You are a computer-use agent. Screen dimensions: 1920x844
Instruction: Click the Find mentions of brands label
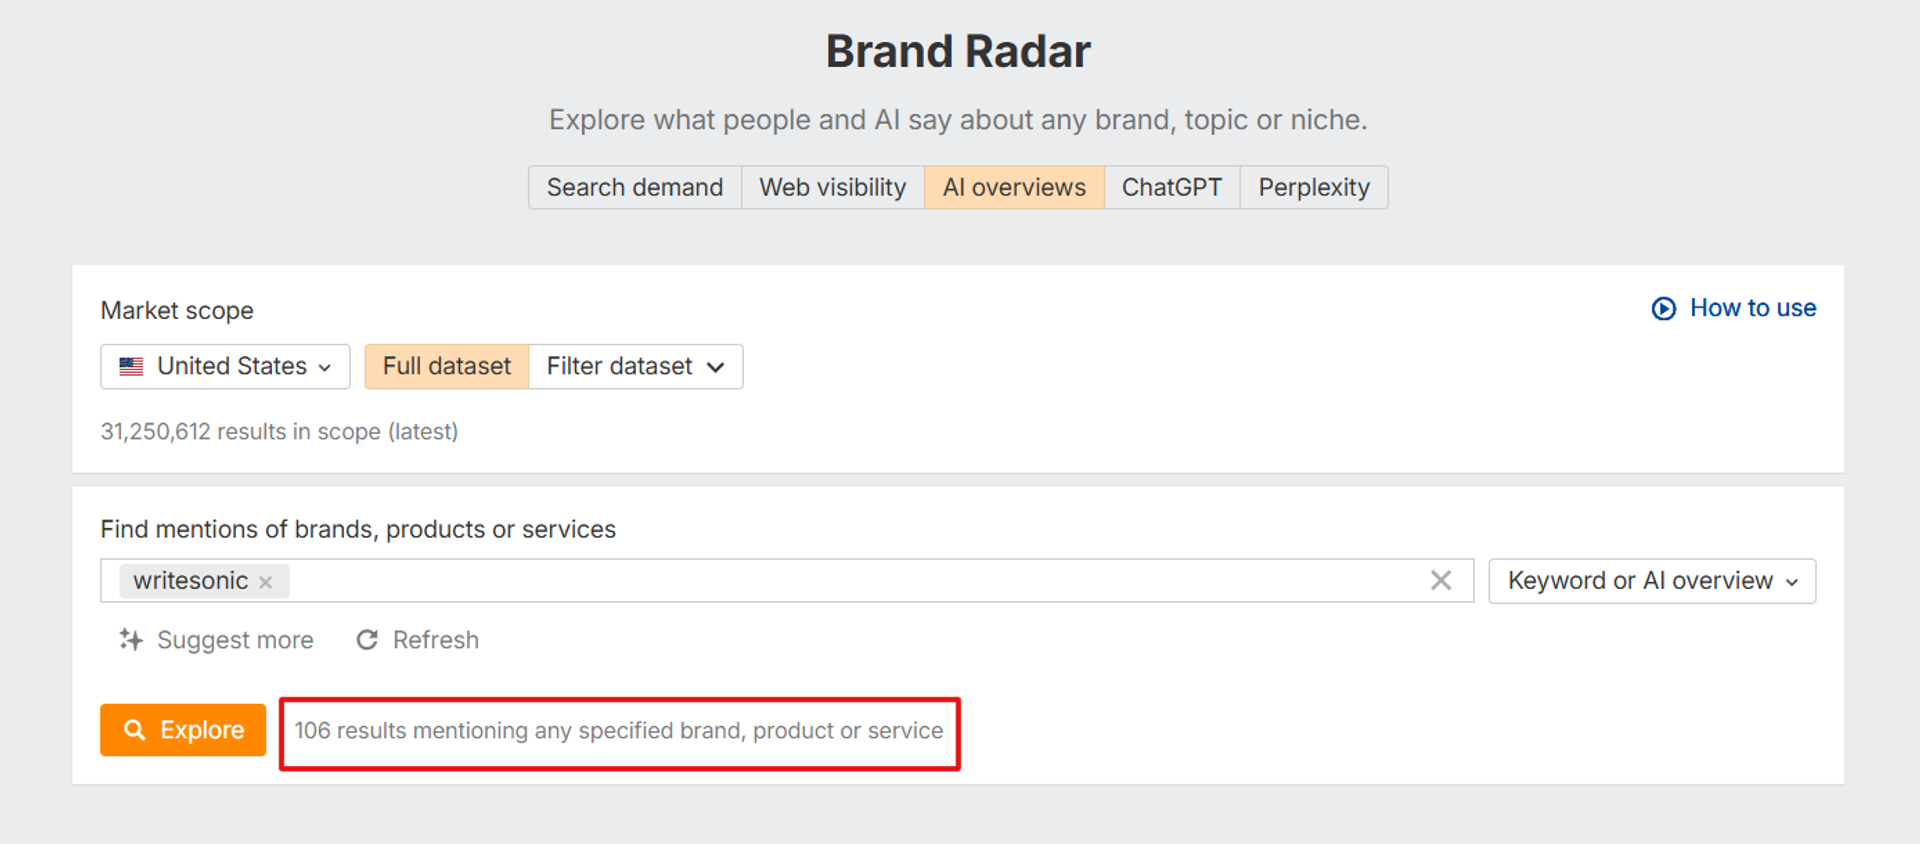coord(358,529)
